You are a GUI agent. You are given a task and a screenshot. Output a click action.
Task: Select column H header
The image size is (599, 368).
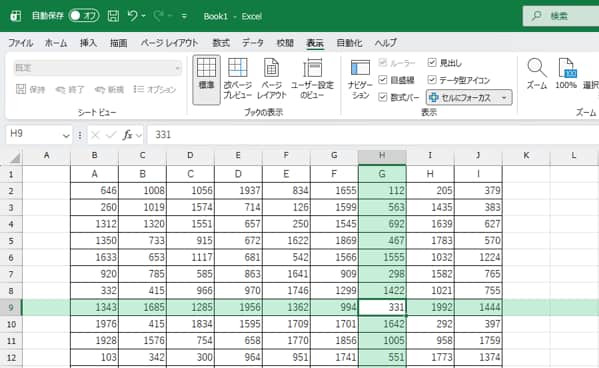coord(382,156)
